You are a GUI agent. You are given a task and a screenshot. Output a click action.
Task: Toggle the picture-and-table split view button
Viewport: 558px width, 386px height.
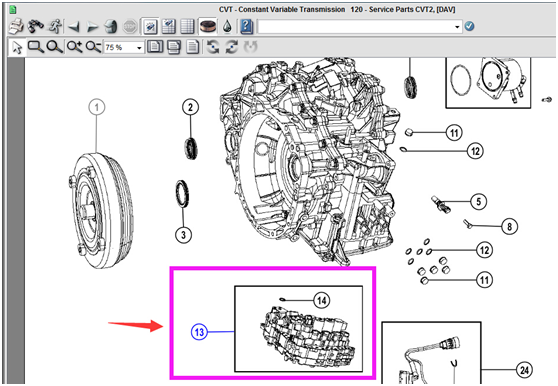tap(169, 26)
